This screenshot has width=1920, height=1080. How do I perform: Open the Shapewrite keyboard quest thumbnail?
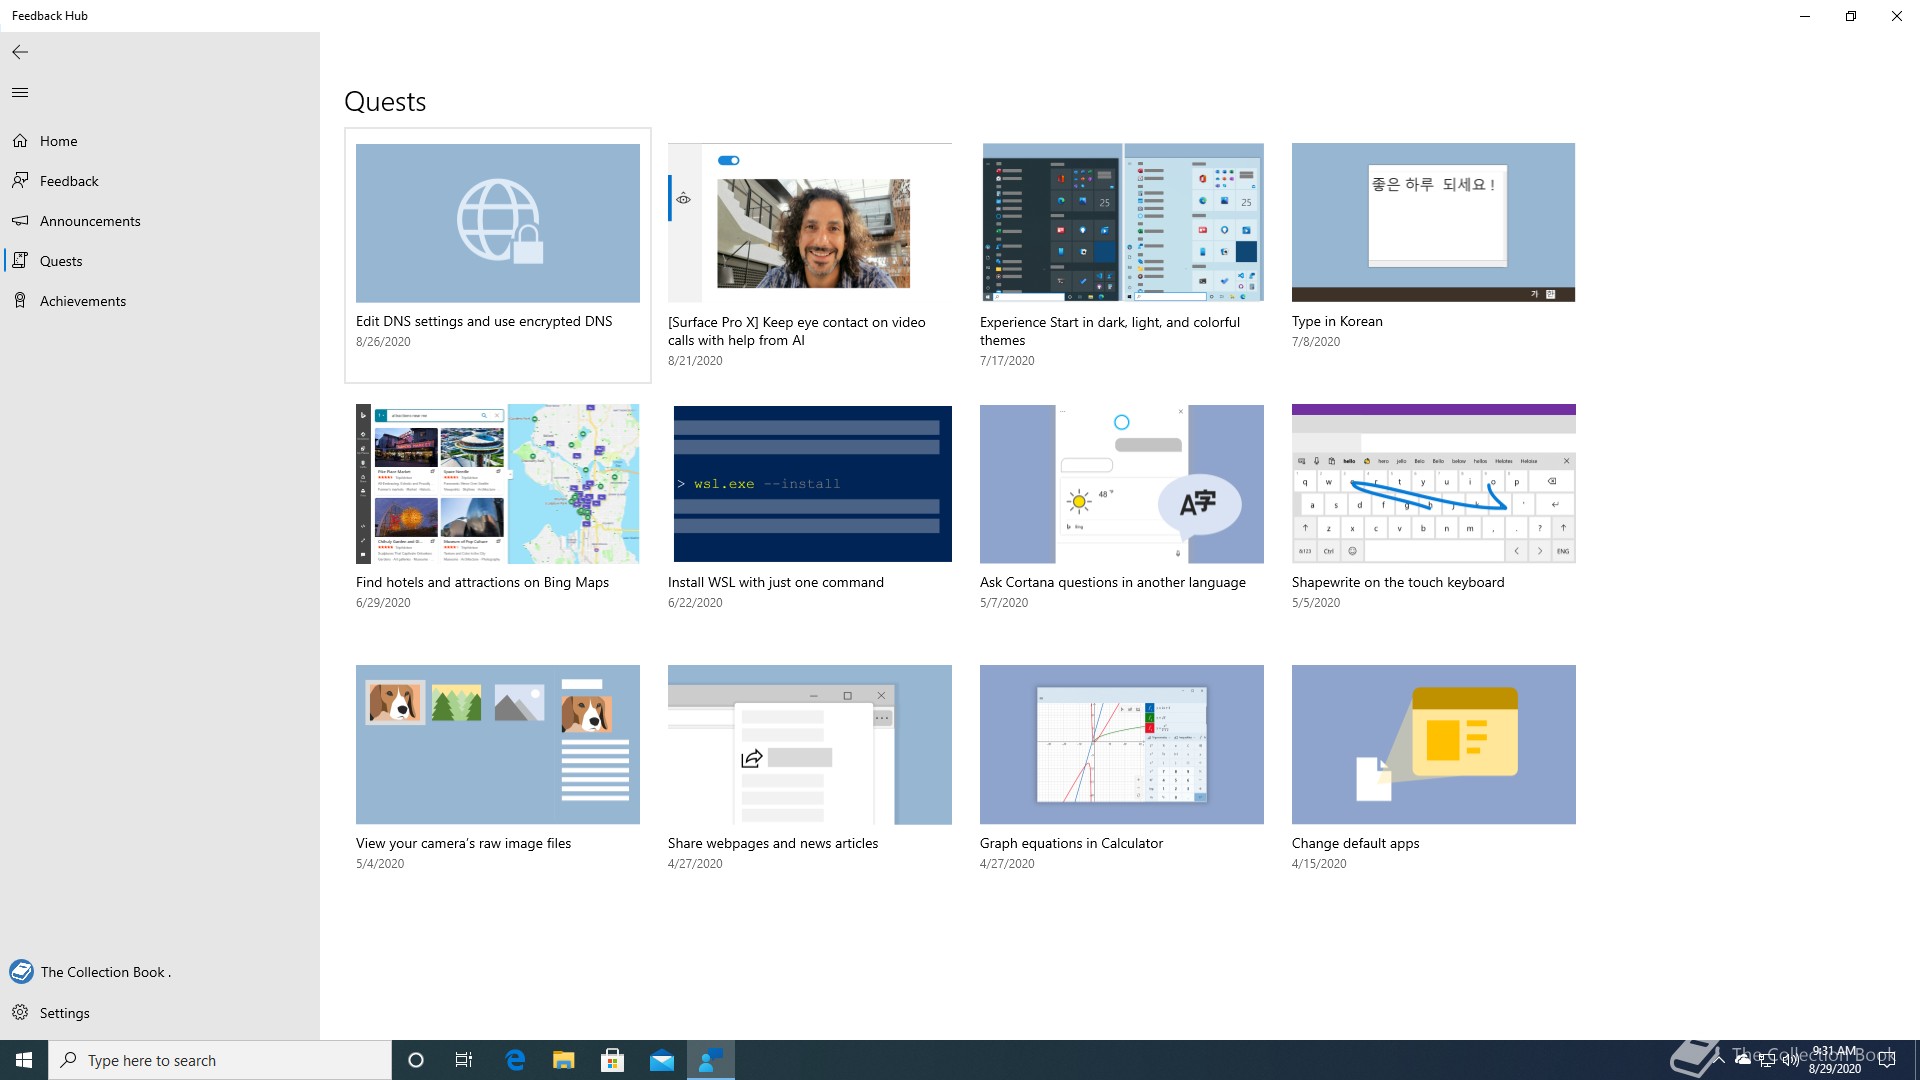point(1434,484)
